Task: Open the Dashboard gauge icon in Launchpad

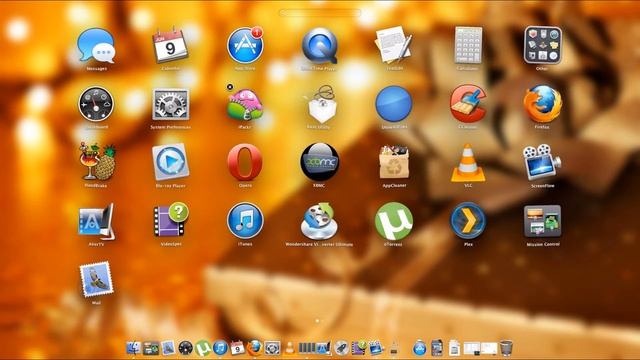Action: point(96,104)
